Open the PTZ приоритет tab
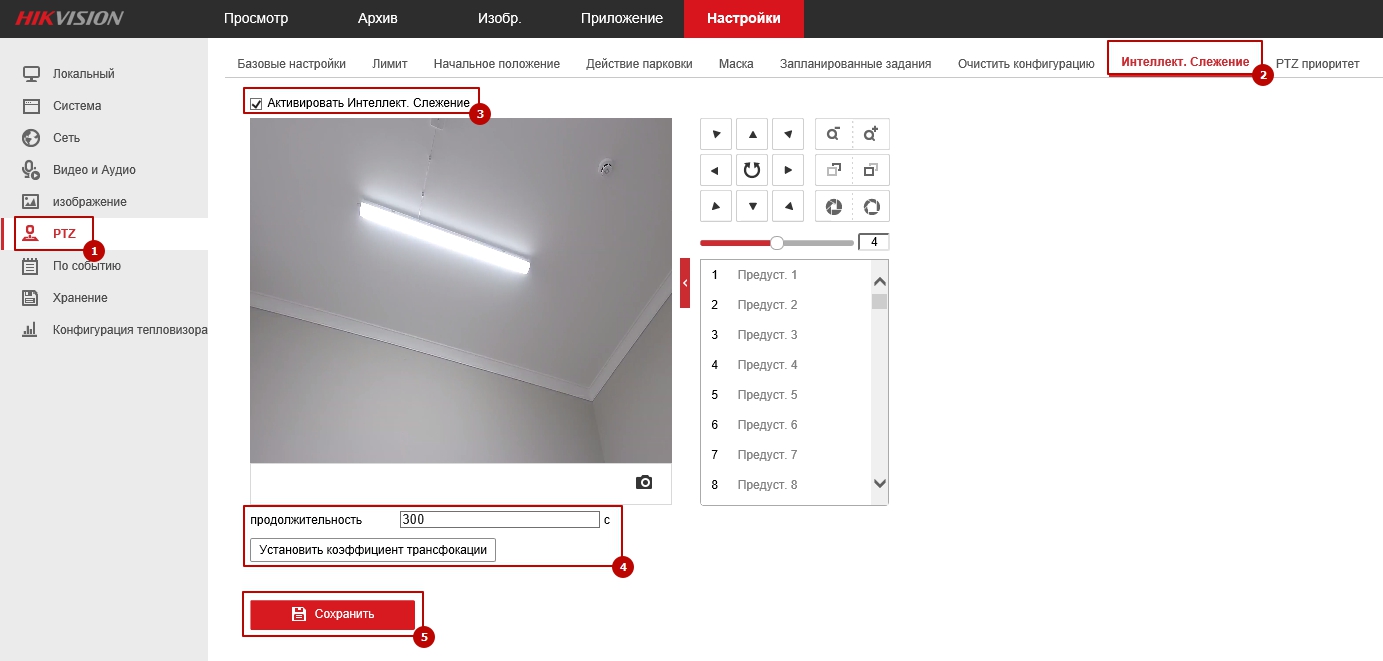Screen dimensions: 1383x661 click(x=1317, y=63)
